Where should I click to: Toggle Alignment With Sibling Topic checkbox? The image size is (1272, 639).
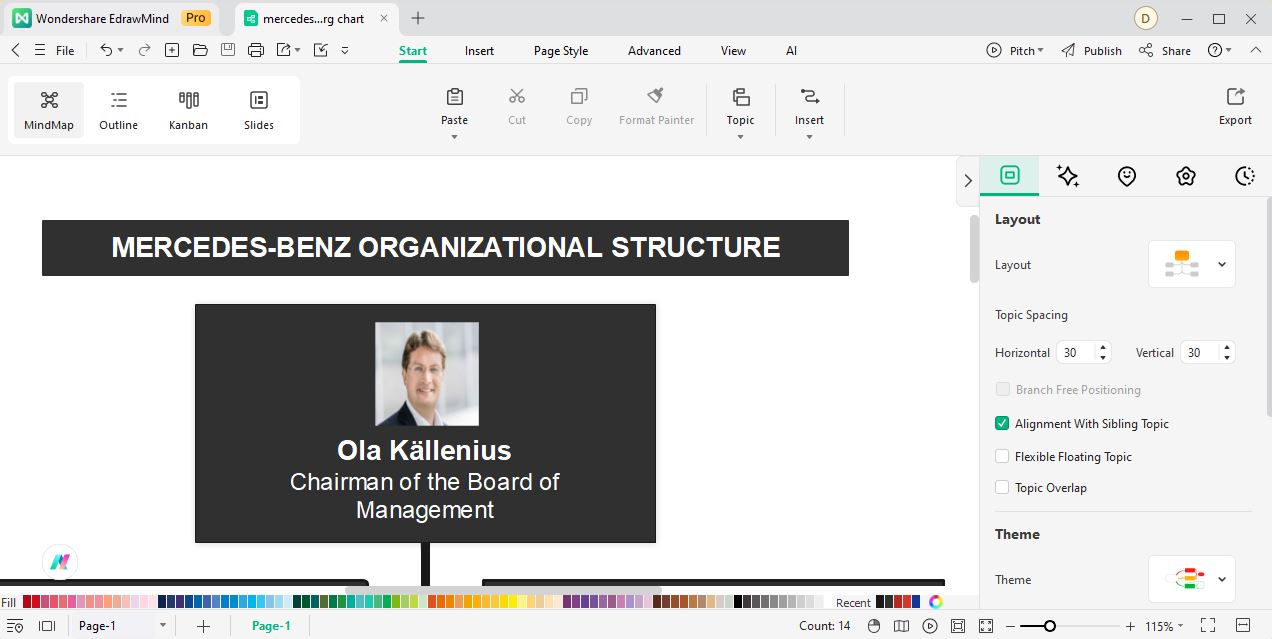click(x=1002, y=423)
